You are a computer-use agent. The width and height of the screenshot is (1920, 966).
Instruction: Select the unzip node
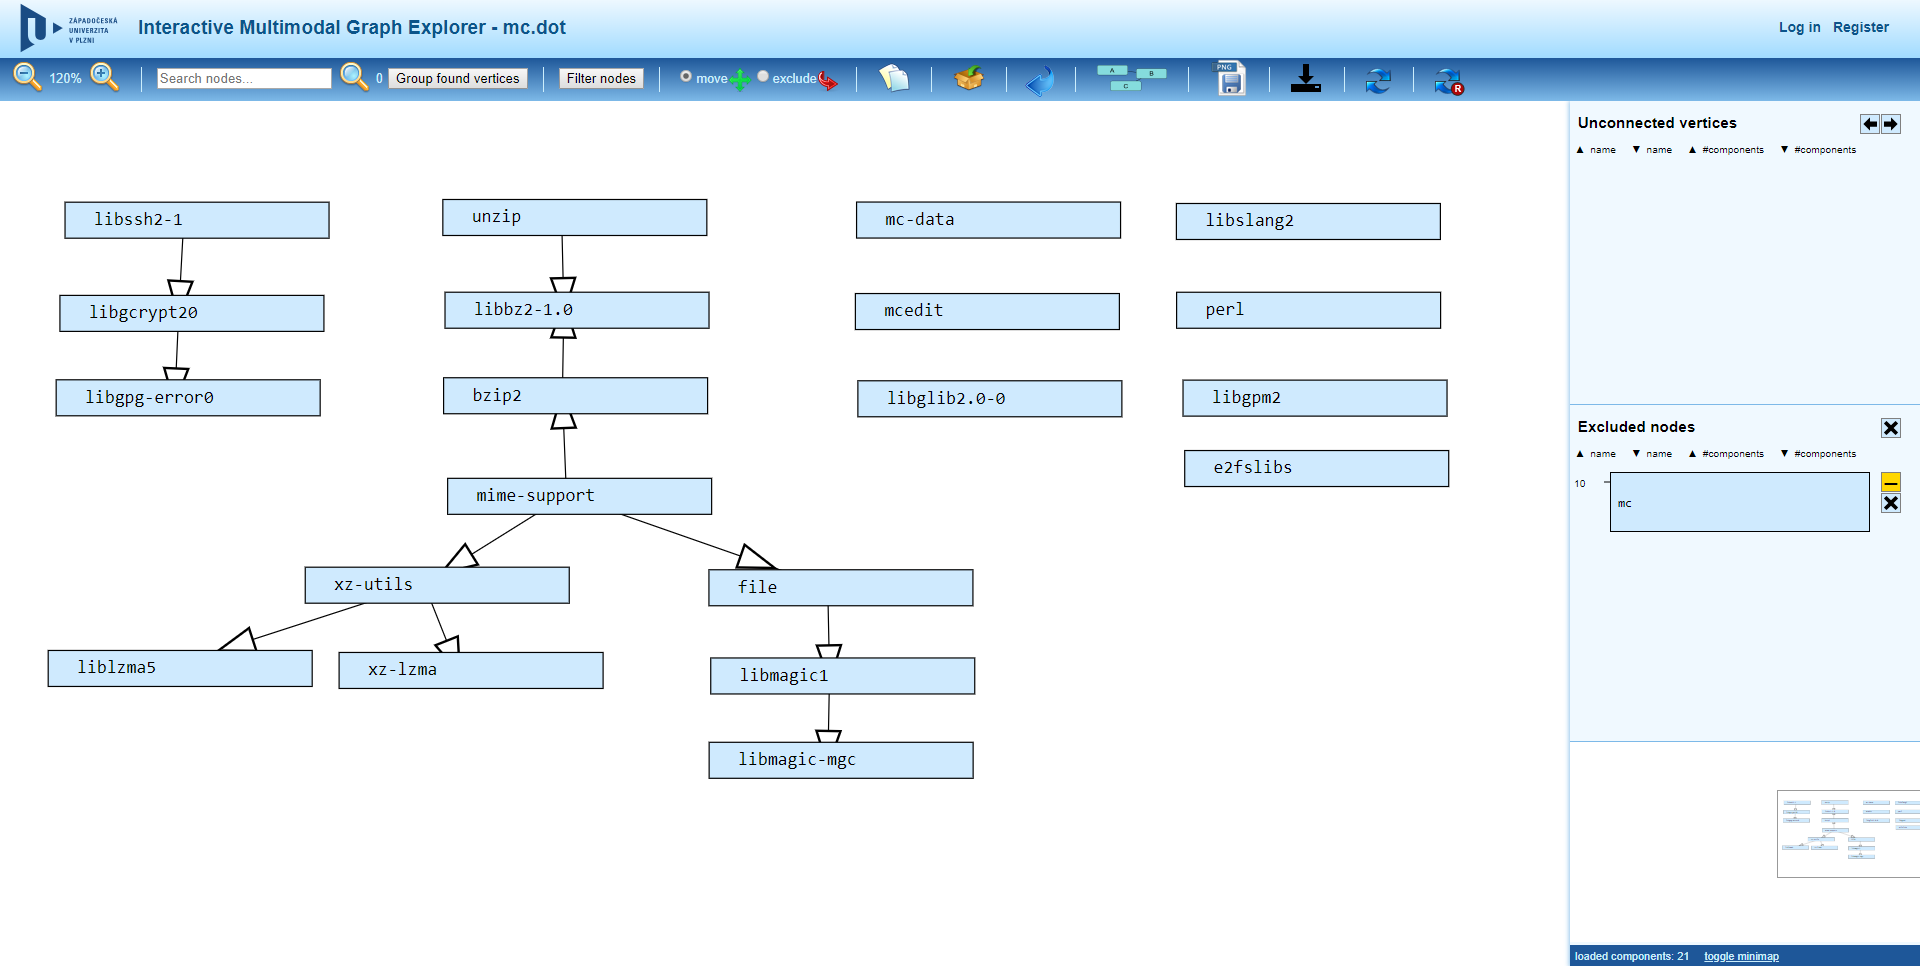575,217
